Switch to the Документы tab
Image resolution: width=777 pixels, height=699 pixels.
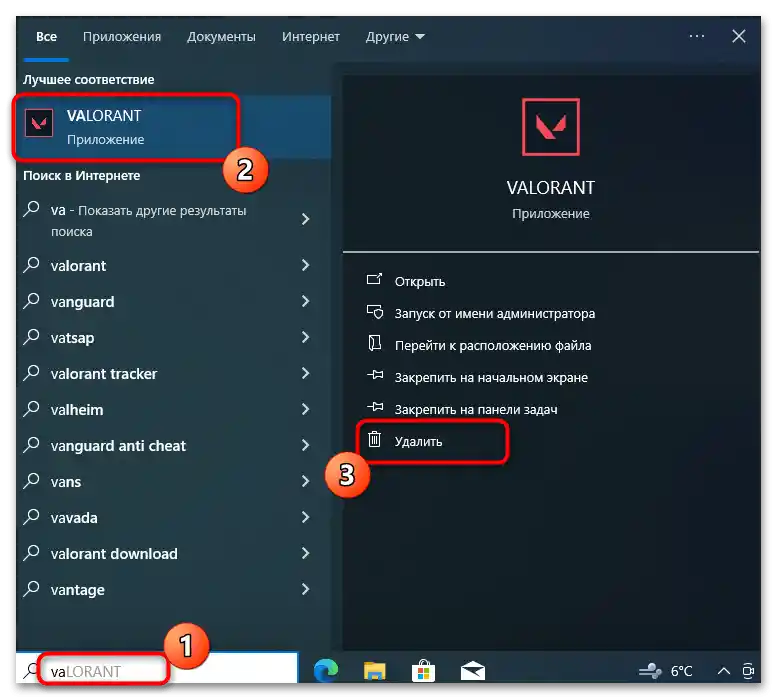pyautogui.click(x=221, y=37)
